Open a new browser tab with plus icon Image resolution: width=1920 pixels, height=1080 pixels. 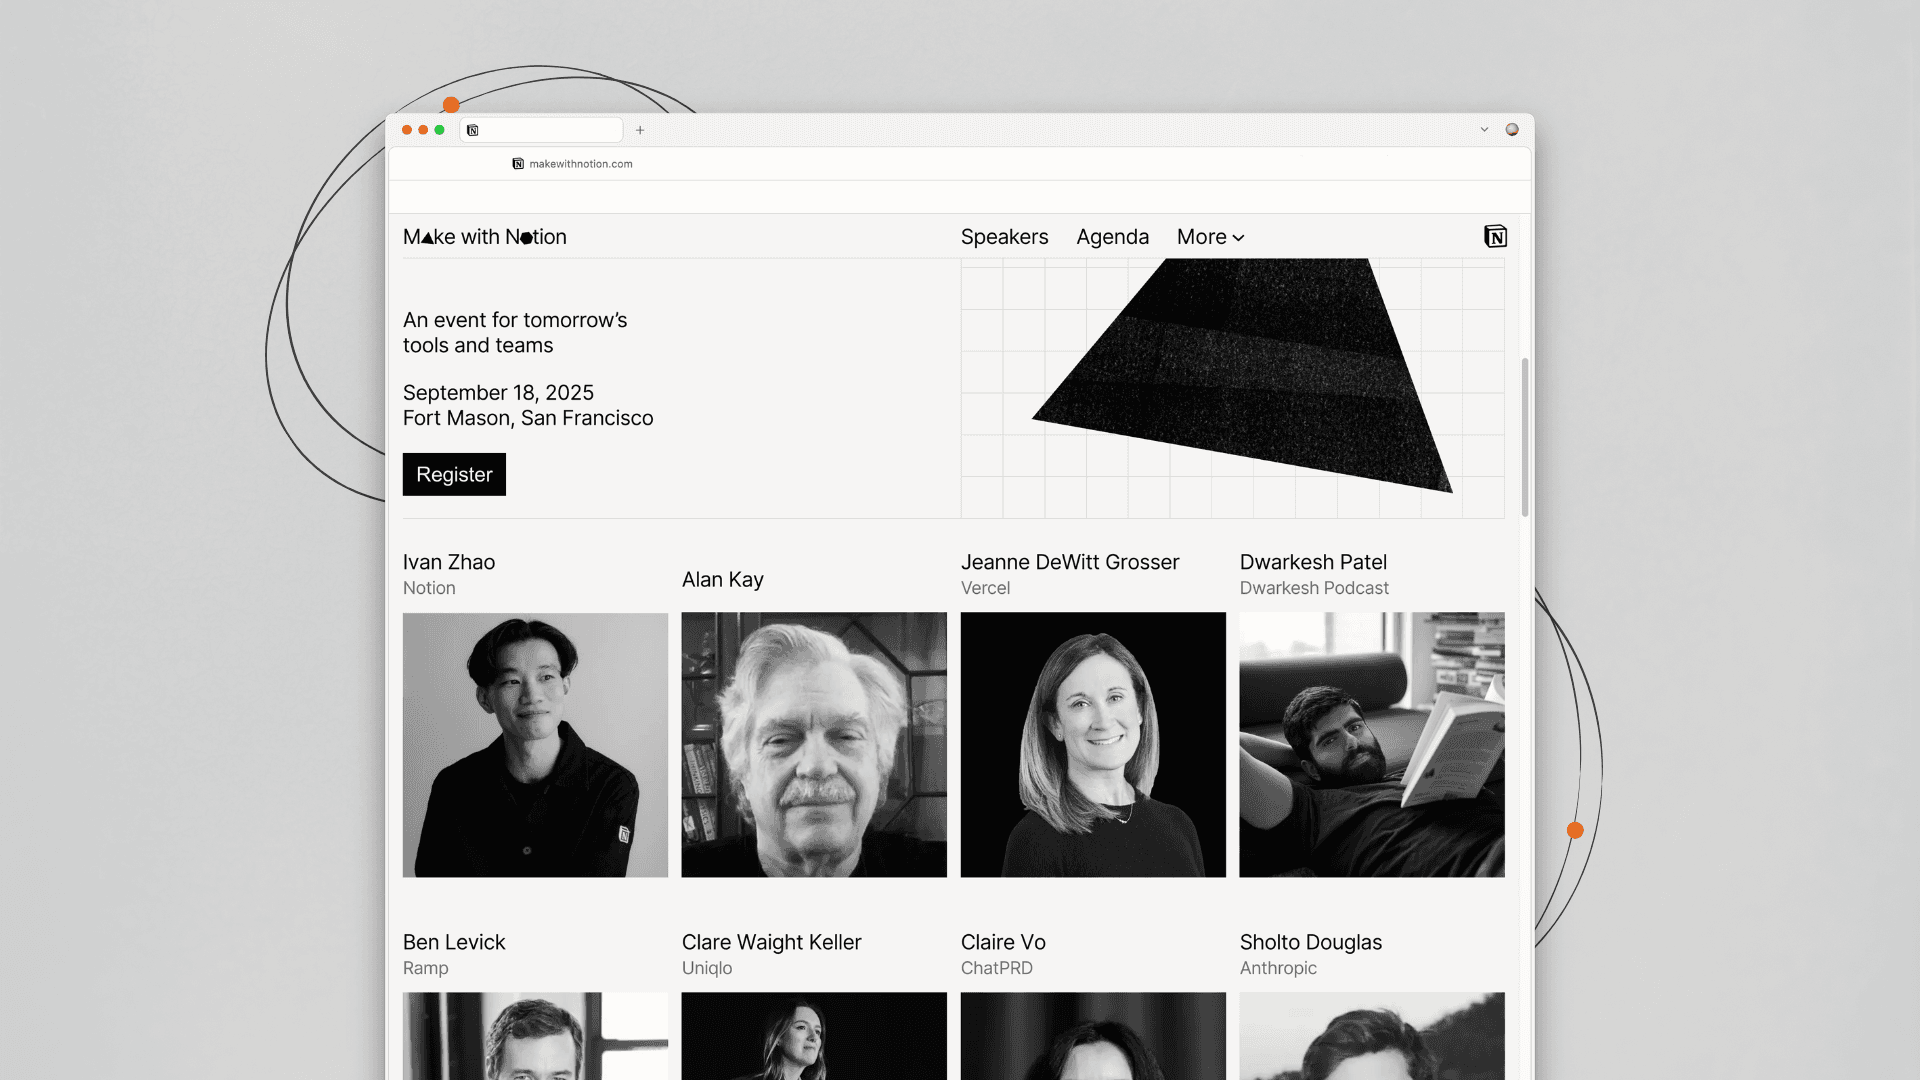click(640, 130)
